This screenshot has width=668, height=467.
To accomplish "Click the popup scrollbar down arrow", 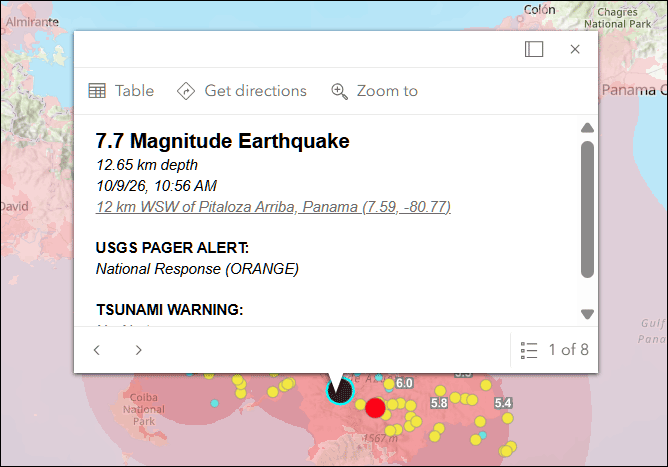I will click(587, 314).
